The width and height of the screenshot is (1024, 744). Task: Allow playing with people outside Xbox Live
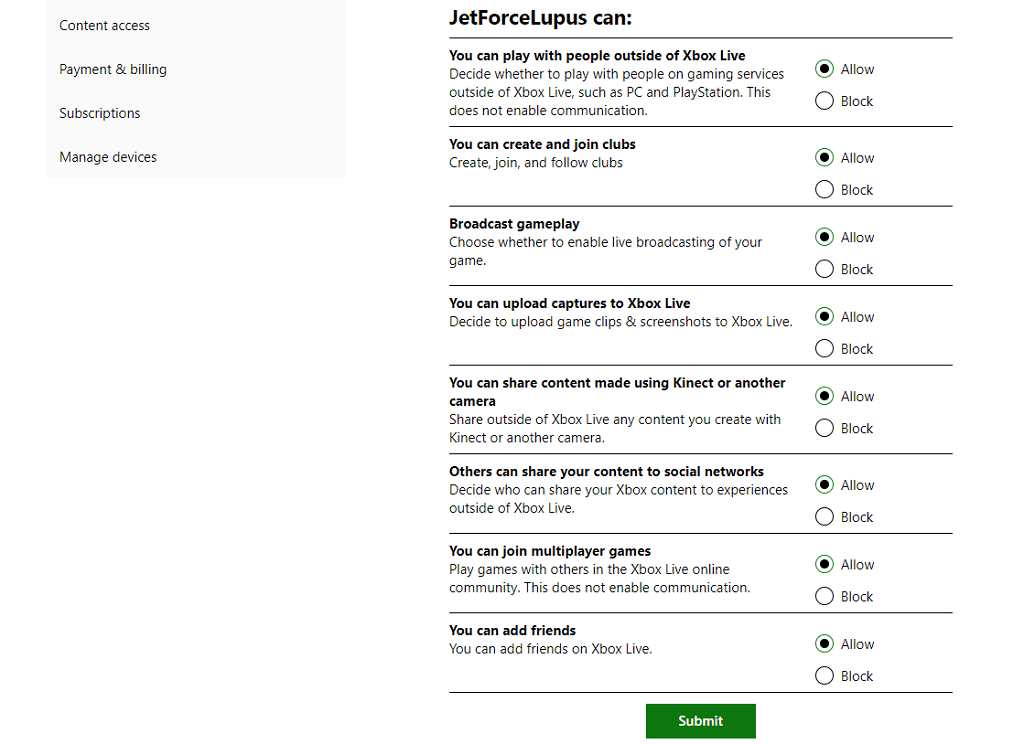825,69
